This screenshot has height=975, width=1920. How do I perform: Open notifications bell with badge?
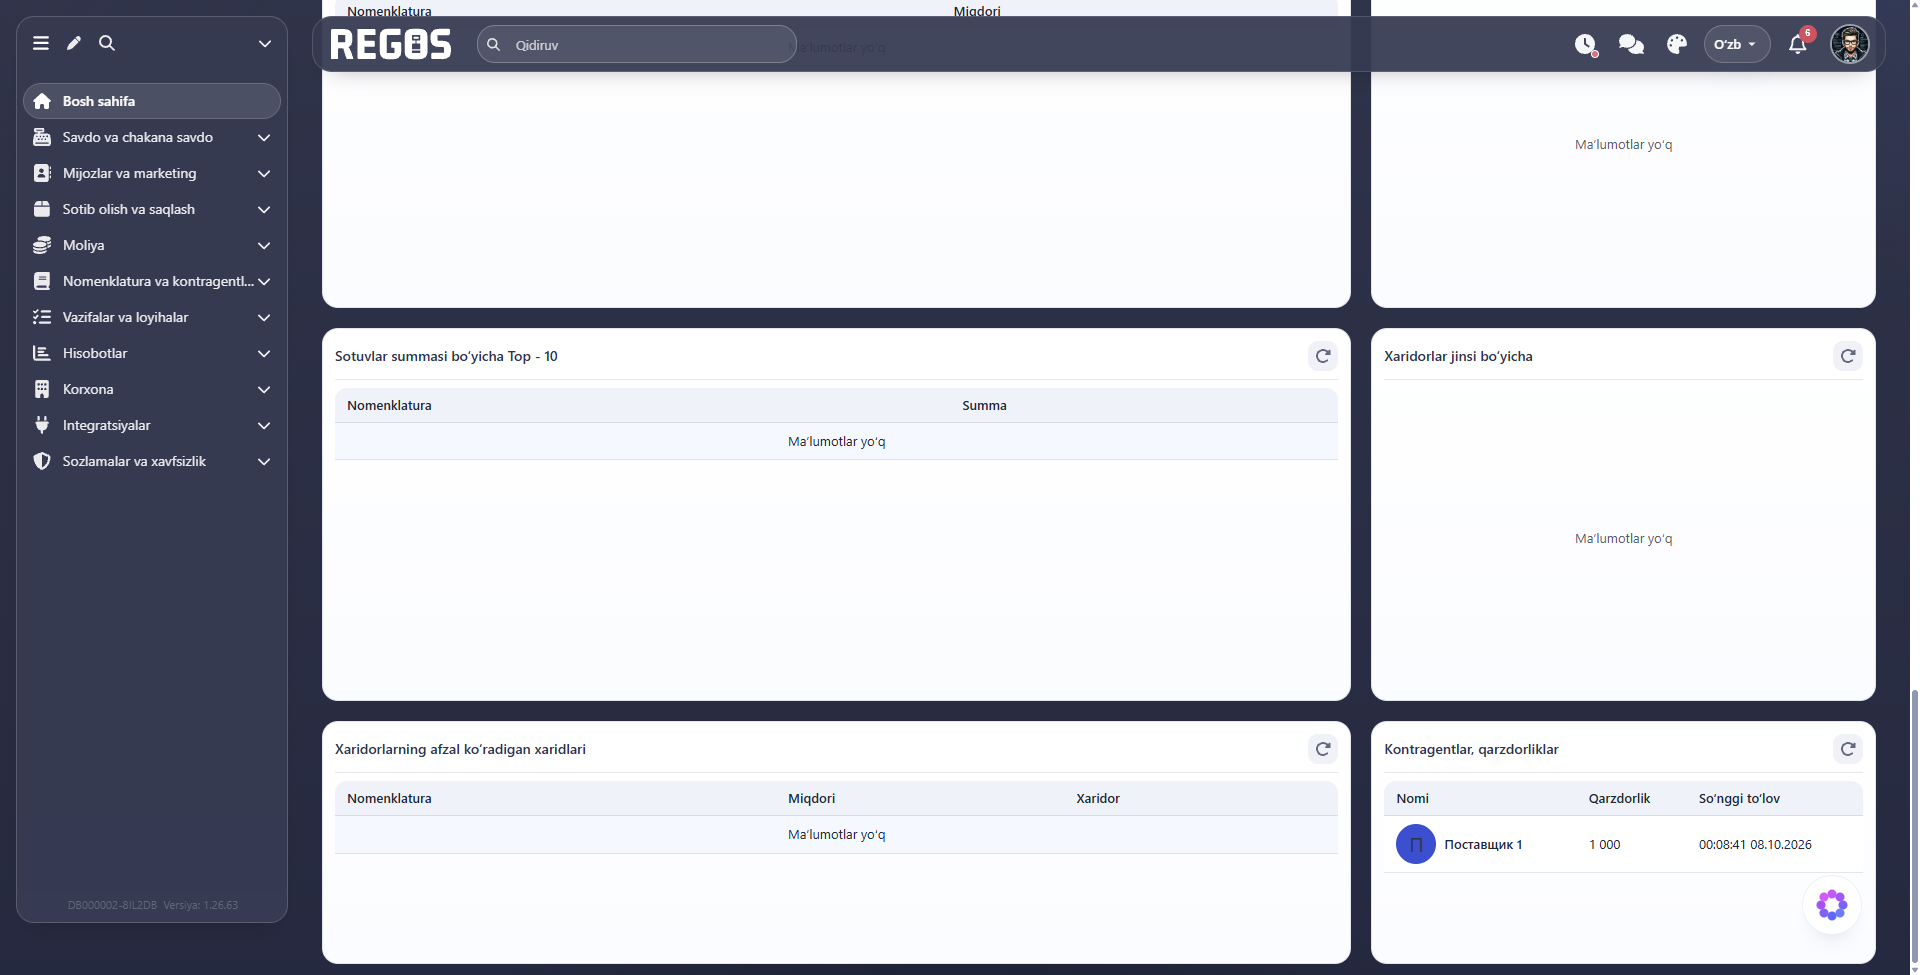tap(1798, 44)
